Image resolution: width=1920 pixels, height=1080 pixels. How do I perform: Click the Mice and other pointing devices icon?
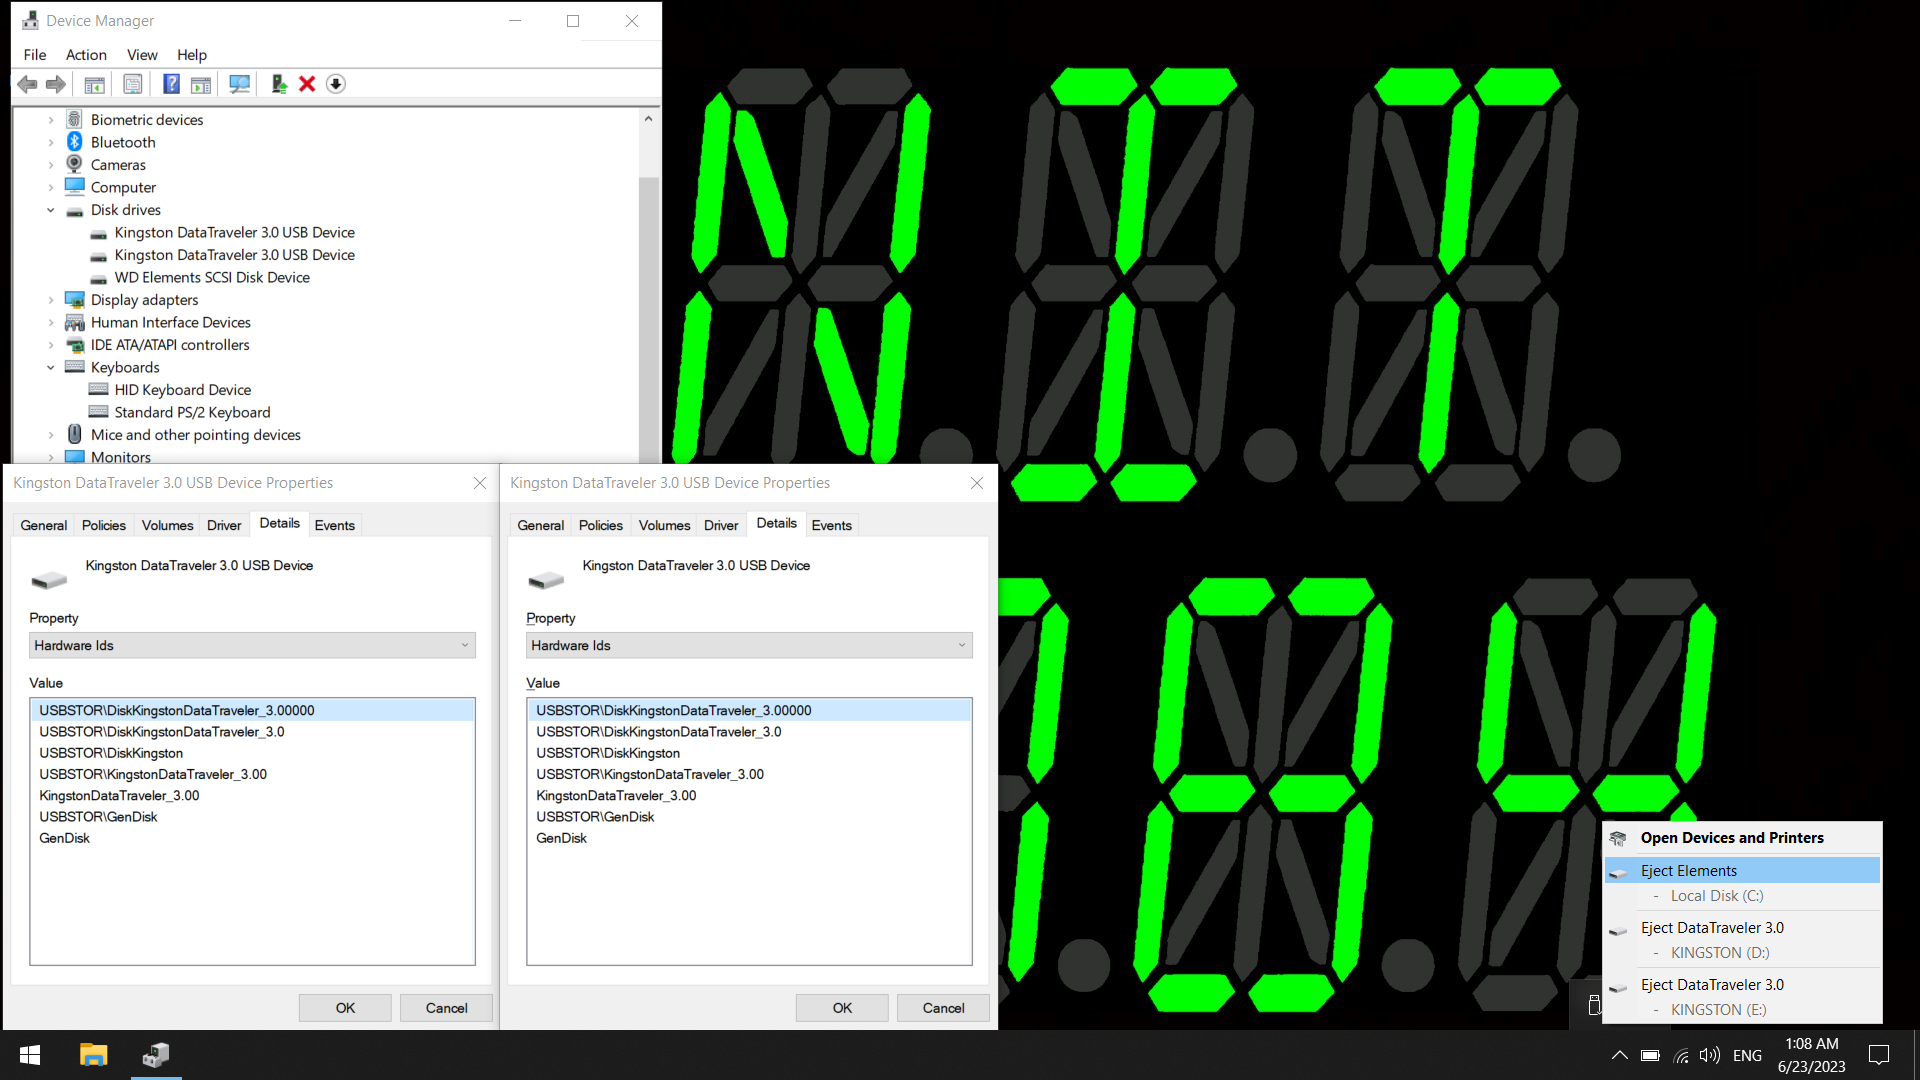[75, 435]
